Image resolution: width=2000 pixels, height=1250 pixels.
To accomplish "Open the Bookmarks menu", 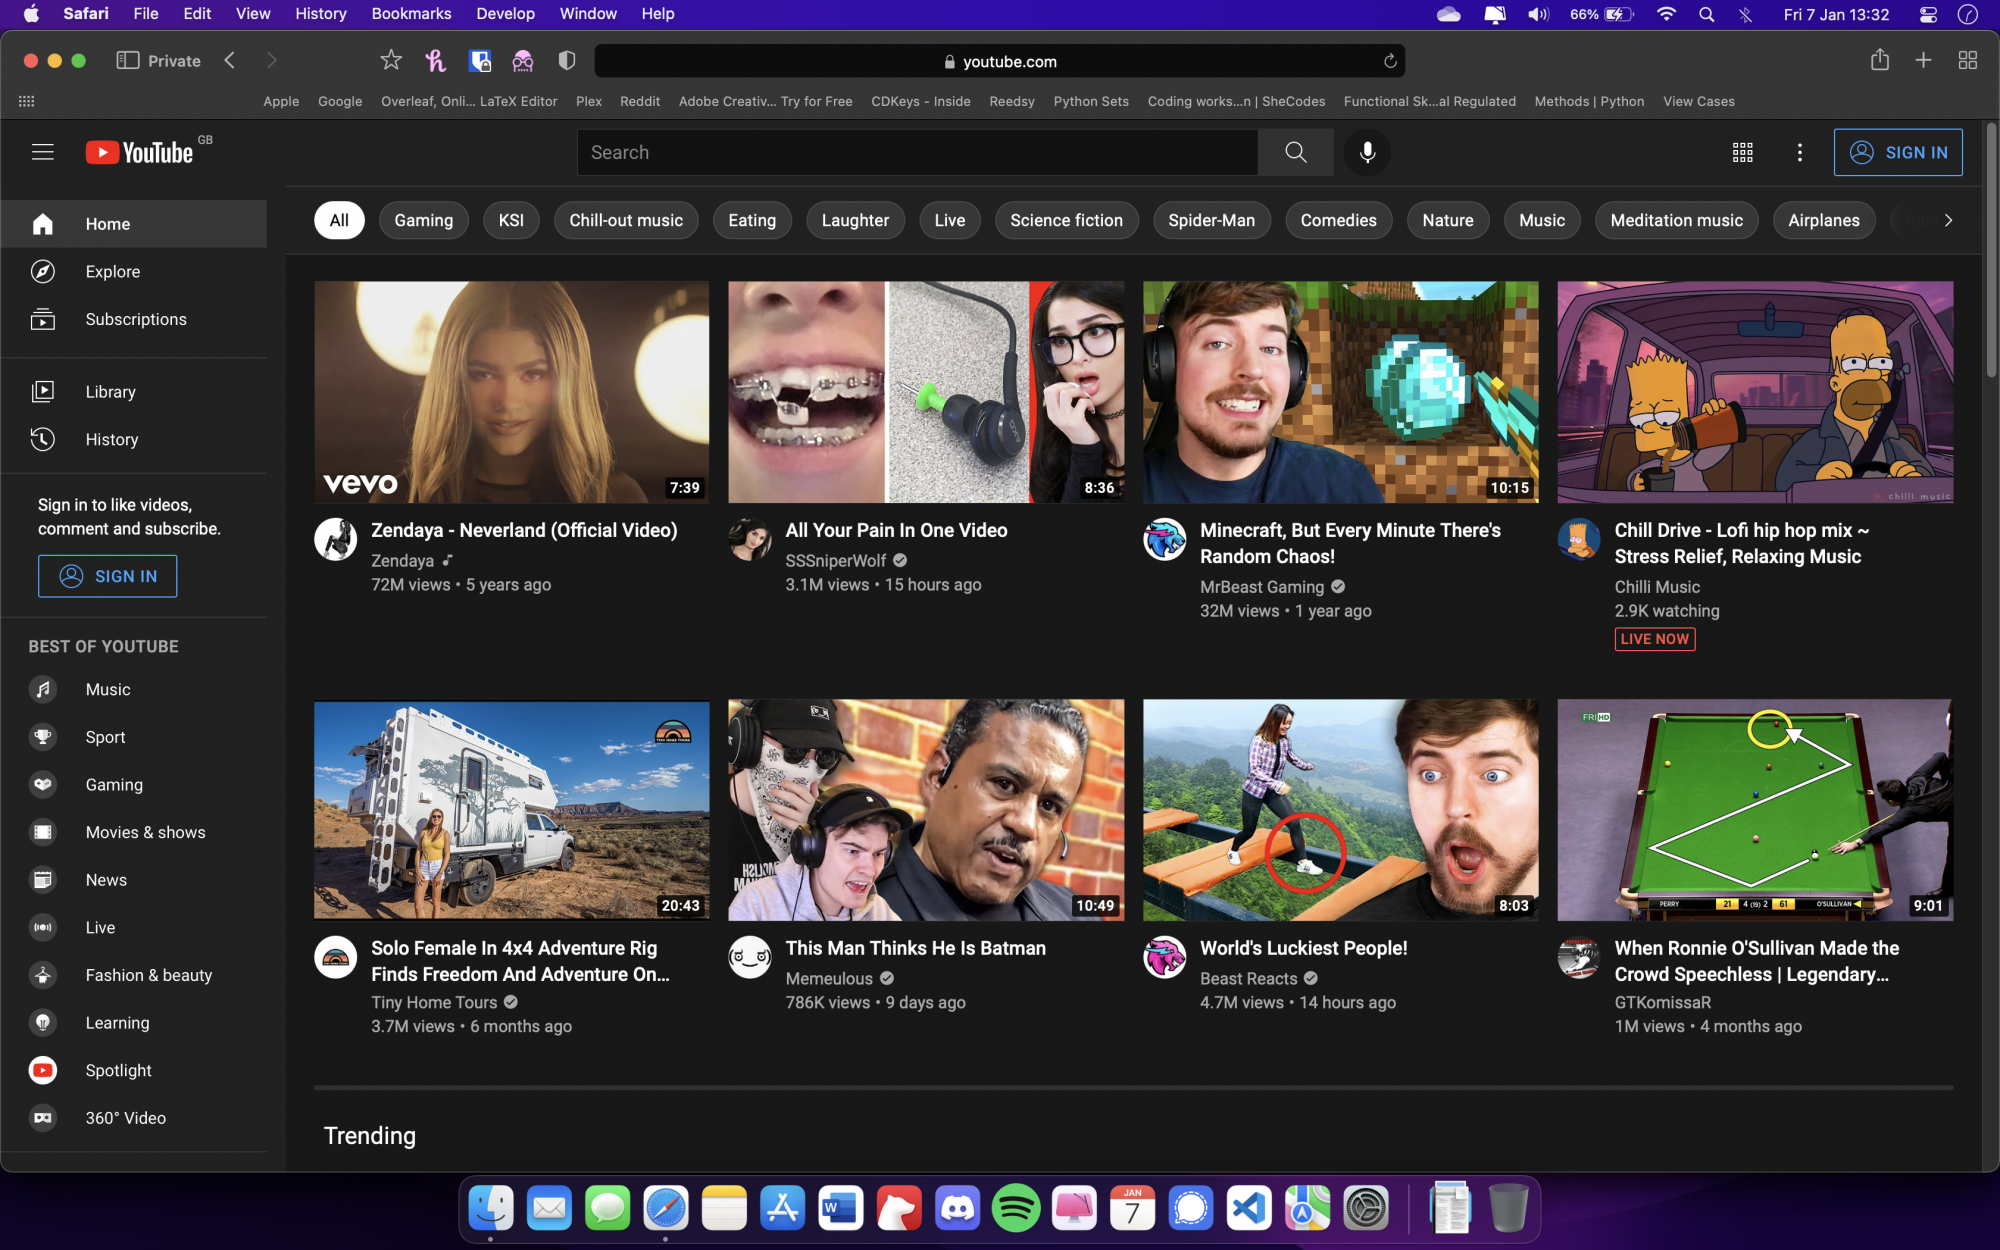I will tap(411, 14).
